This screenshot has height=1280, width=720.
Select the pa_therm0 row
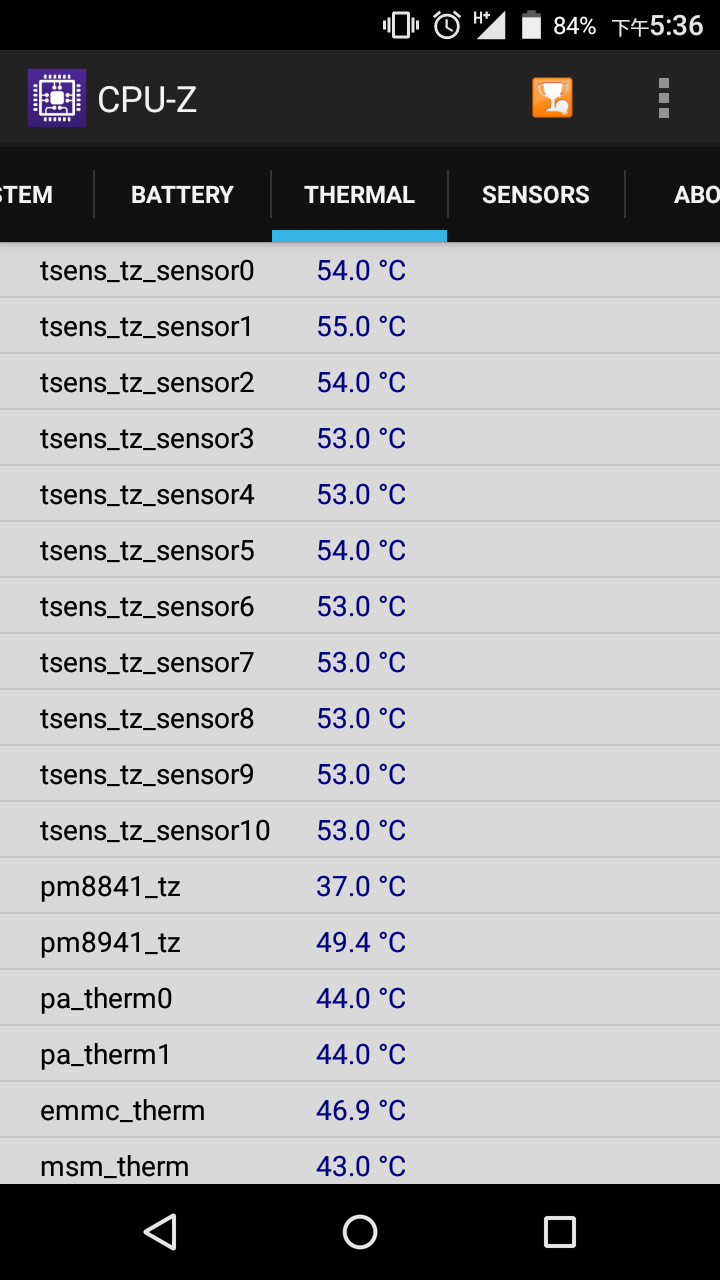(x=360, y=998)
